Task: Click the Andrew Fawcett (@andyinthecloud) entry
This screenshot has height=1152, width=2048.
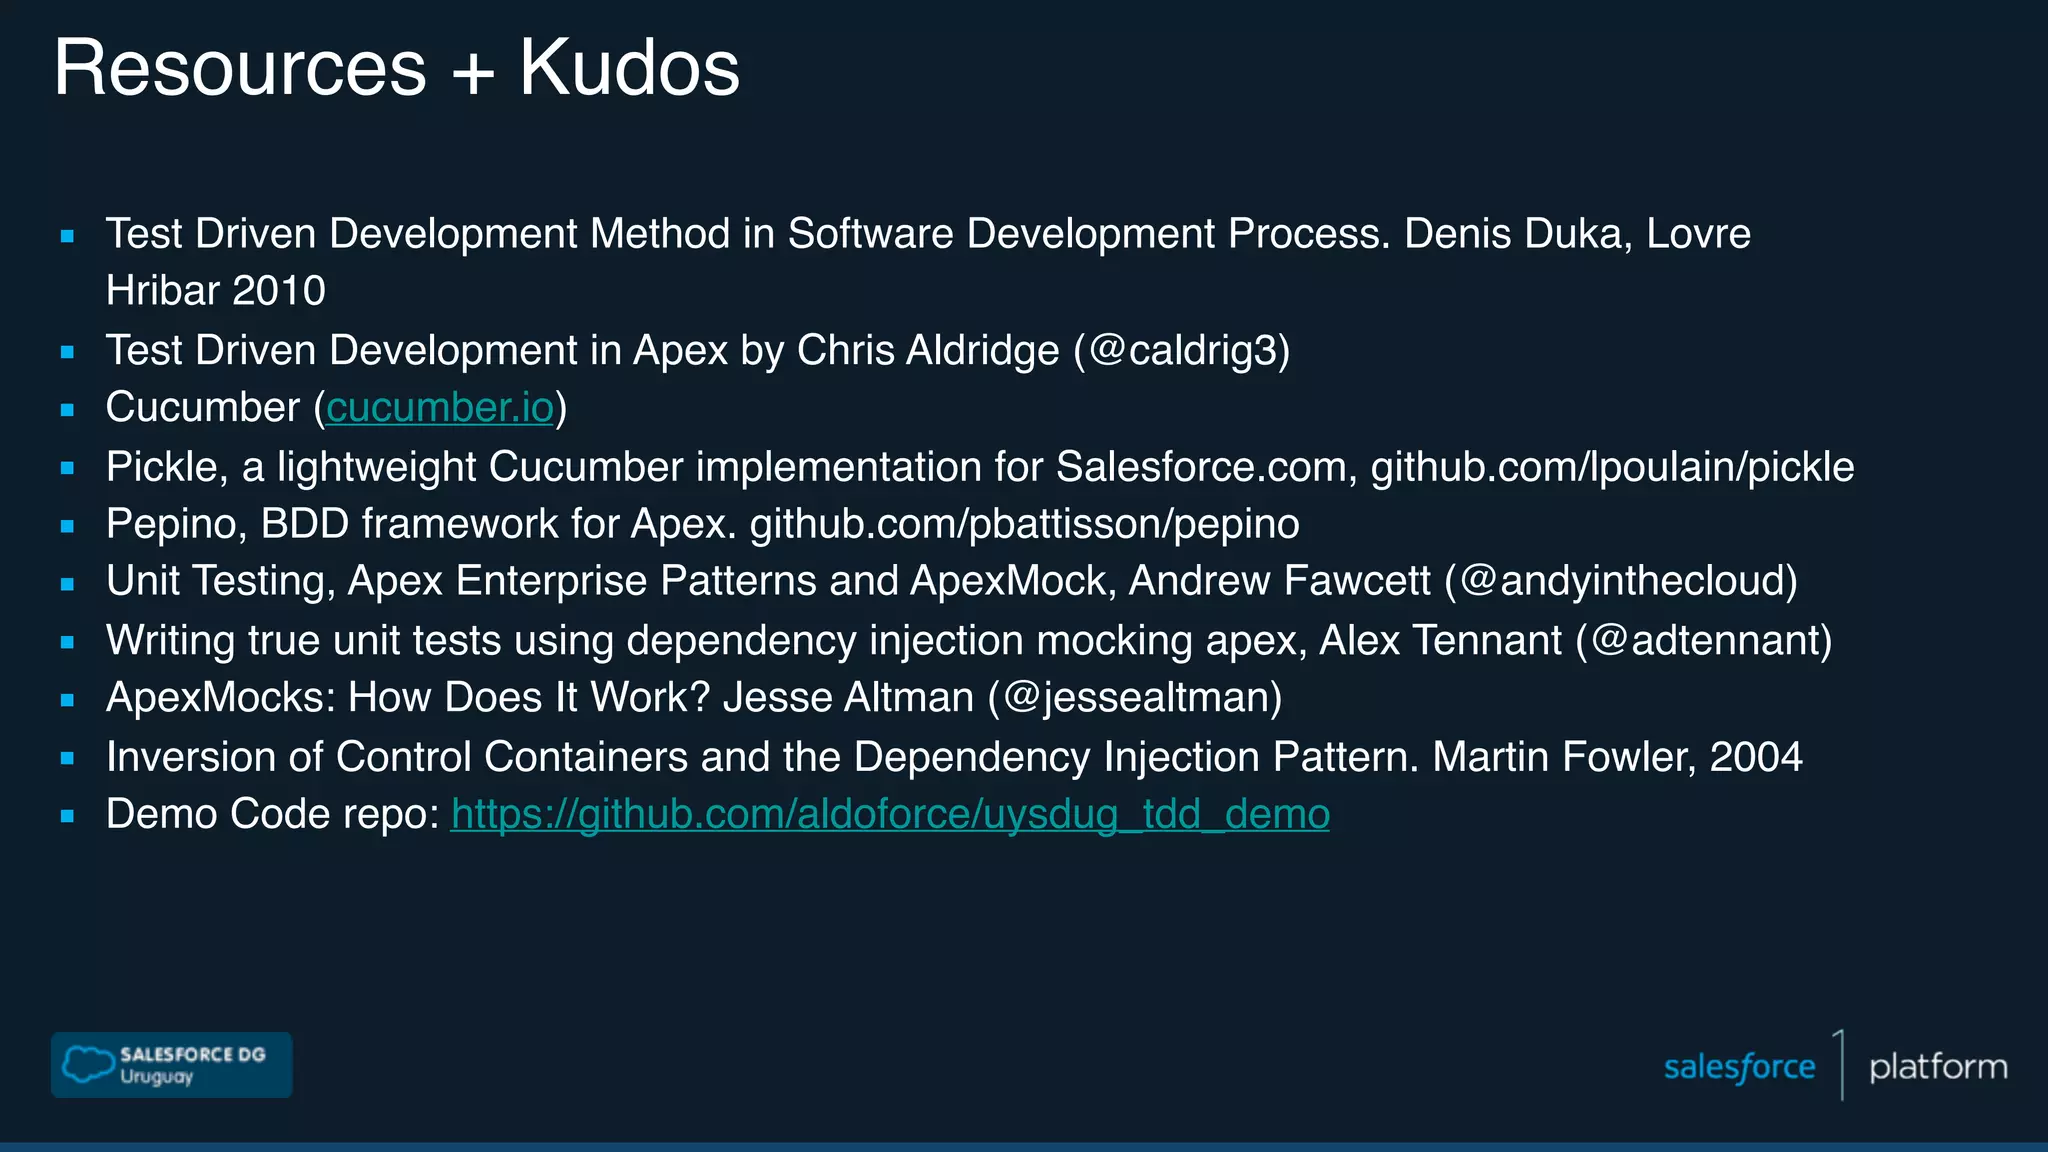Action: (952, 581)
